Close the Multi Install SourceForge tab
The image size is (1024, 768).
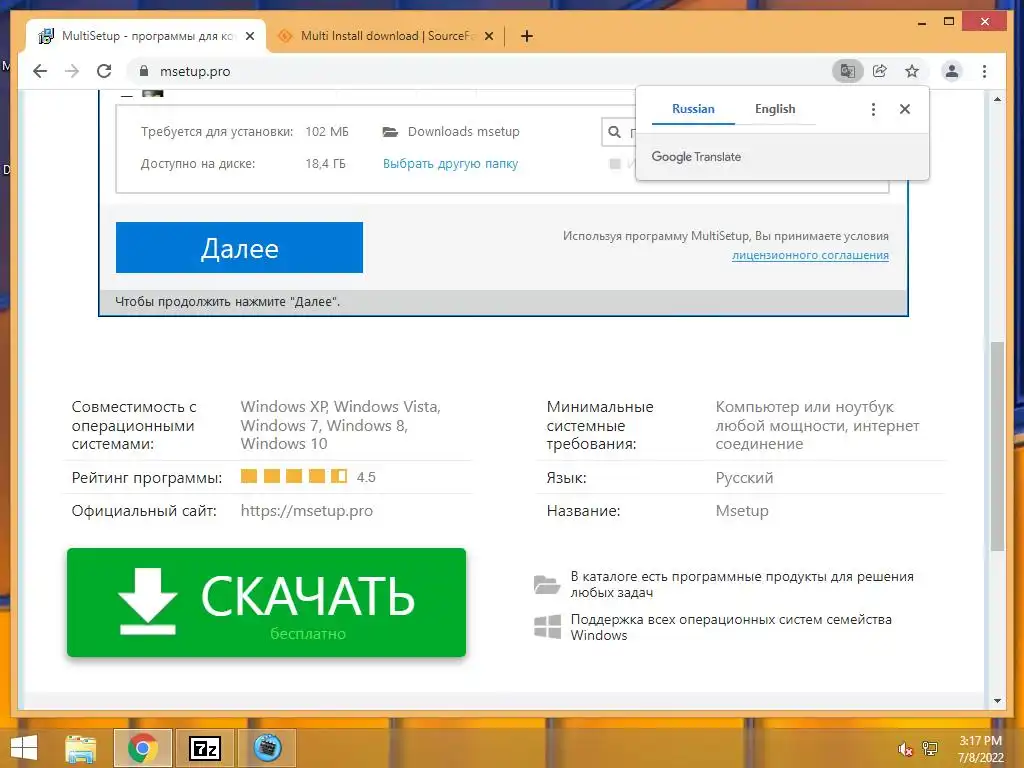pyautogui.click(x=488, y=37)
